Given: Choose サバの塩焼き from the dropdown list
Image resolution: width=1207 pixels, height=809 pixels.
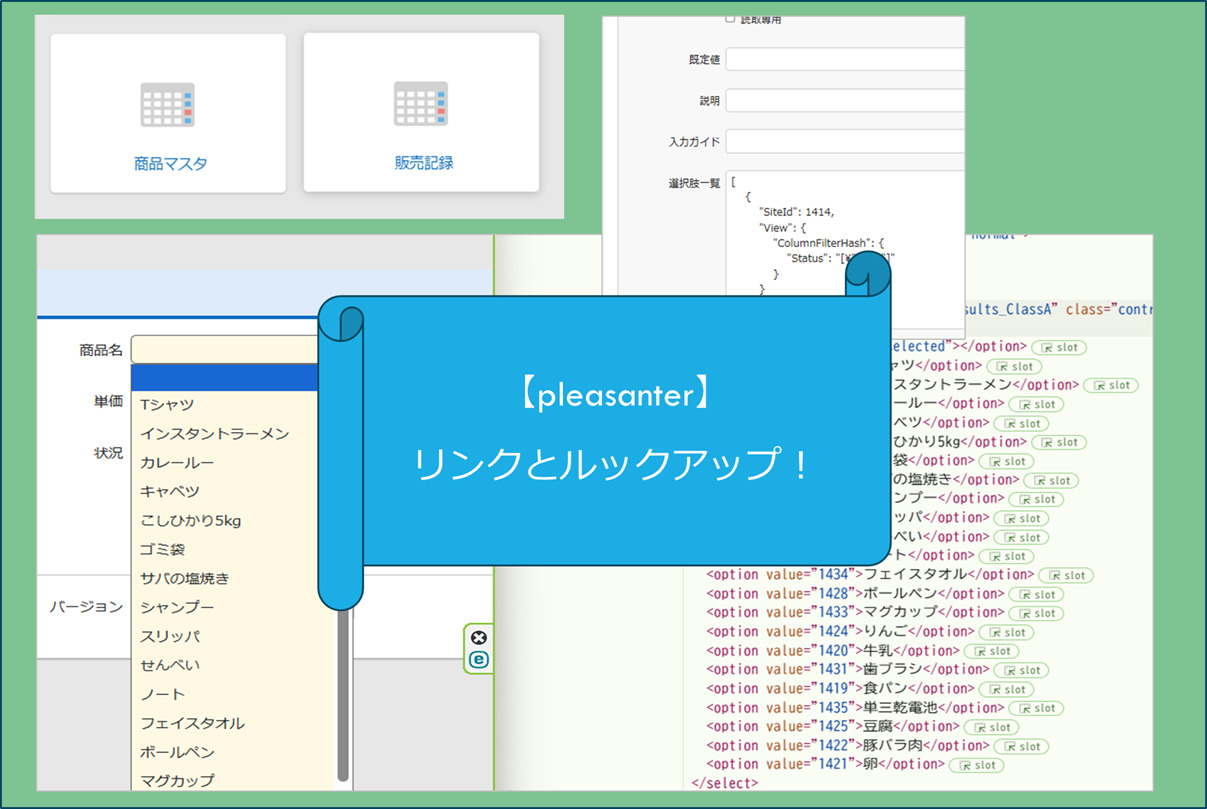Looking at the screenshot, I should (x=185, y=579).
